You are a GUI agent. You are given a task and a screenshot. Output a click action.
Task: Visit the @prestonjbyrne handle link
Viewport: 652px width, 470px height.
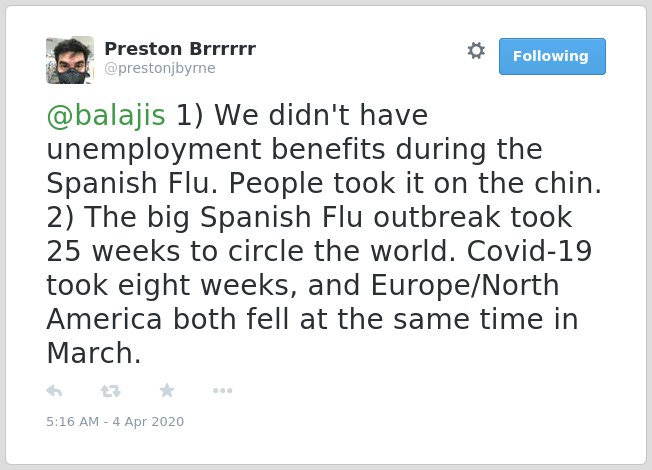pos(160,68)
